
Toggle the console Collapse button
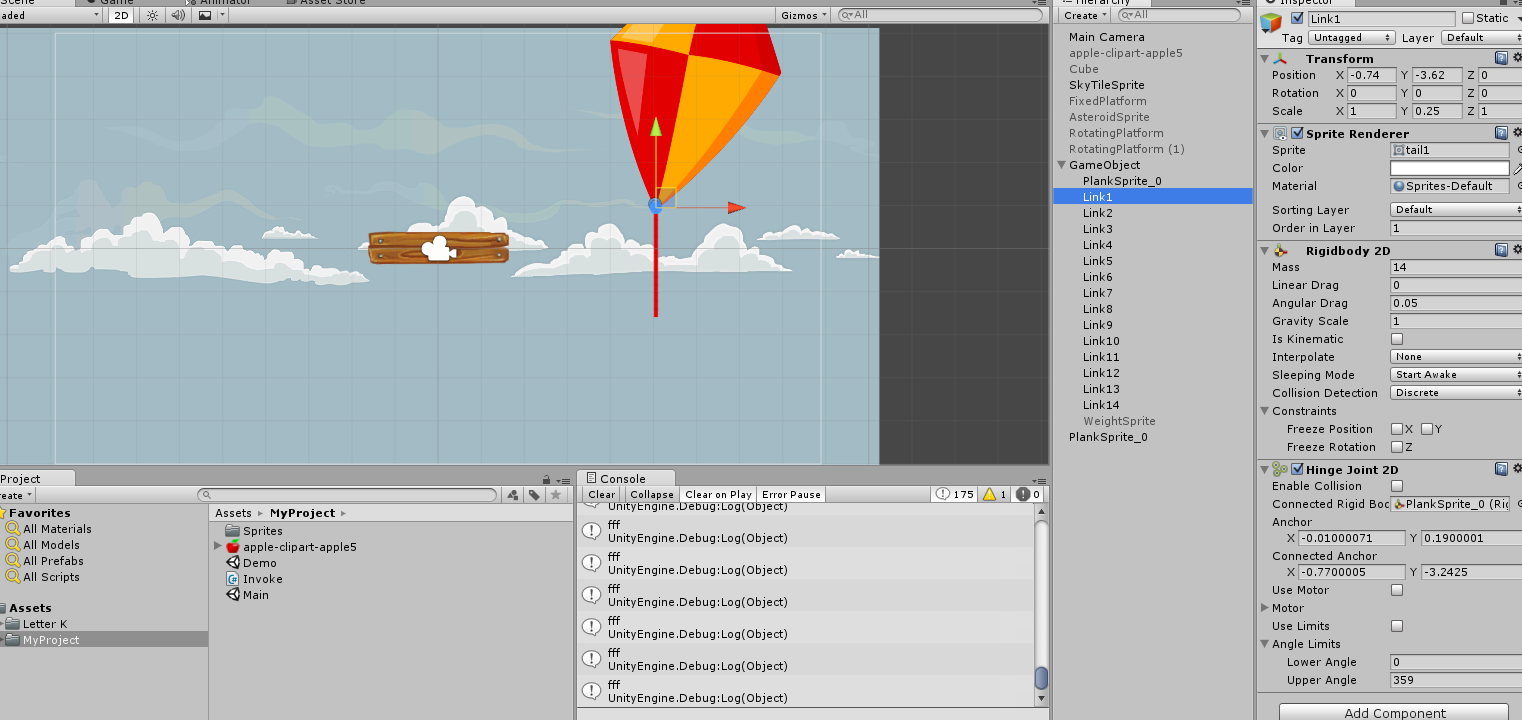tap(652, 495)
